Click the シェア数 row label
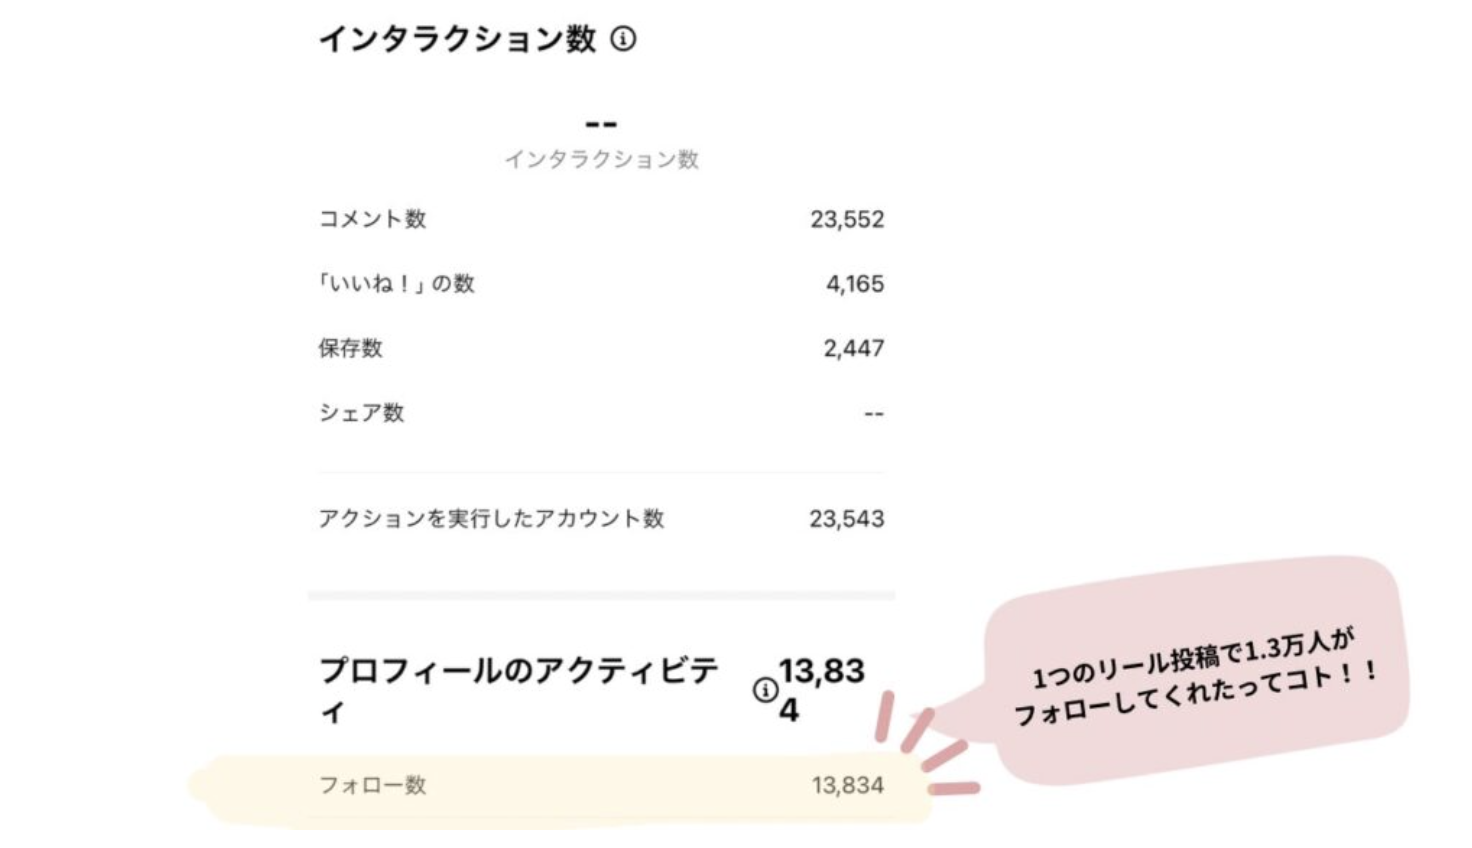 361,413
